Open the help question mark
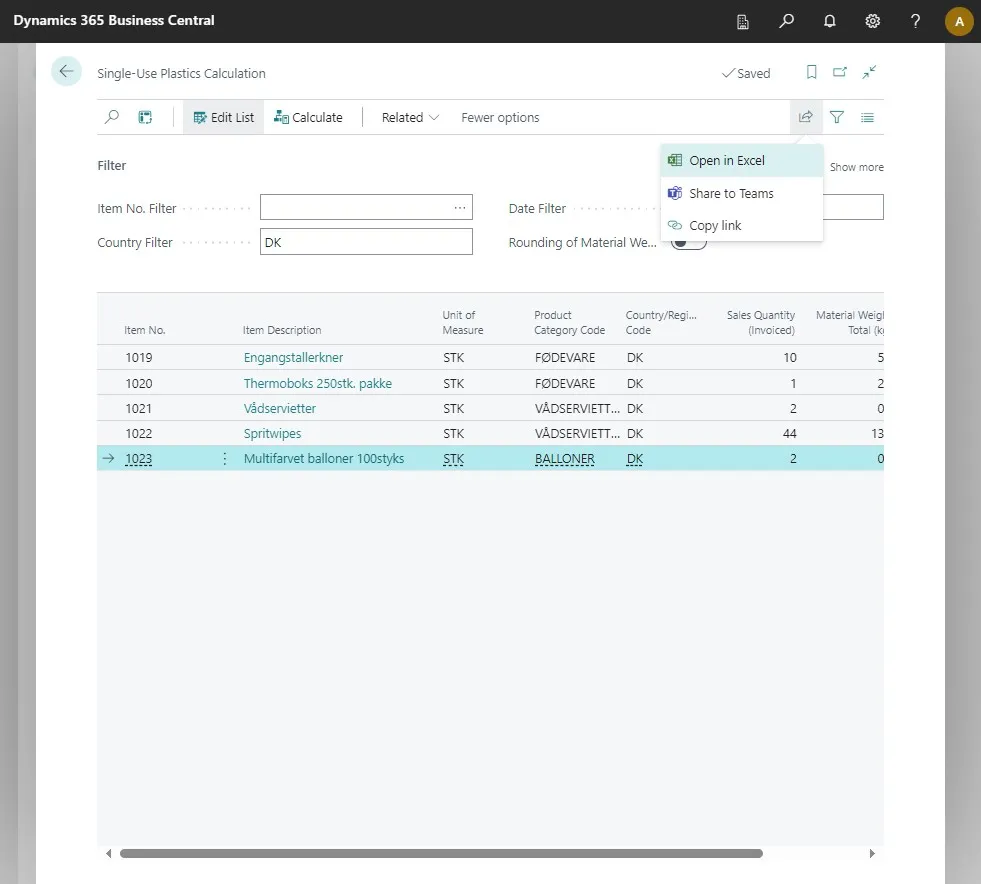 pos(915,21)
